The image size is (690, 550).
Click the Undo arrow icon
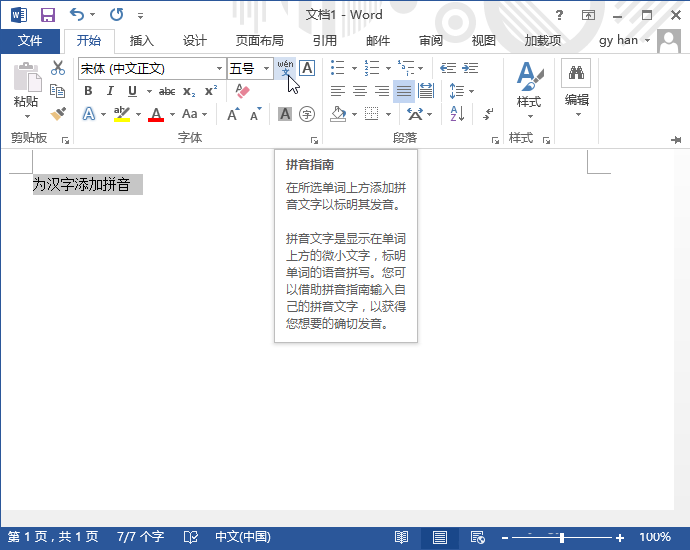point(77,15)
